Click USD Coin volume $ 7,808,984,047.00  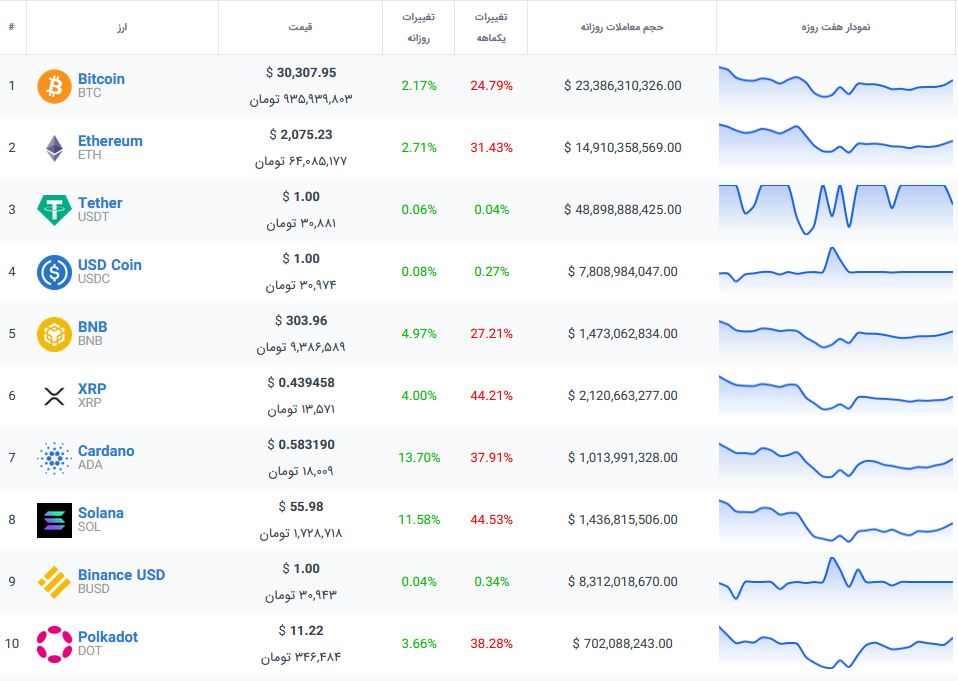pos(623,272)
